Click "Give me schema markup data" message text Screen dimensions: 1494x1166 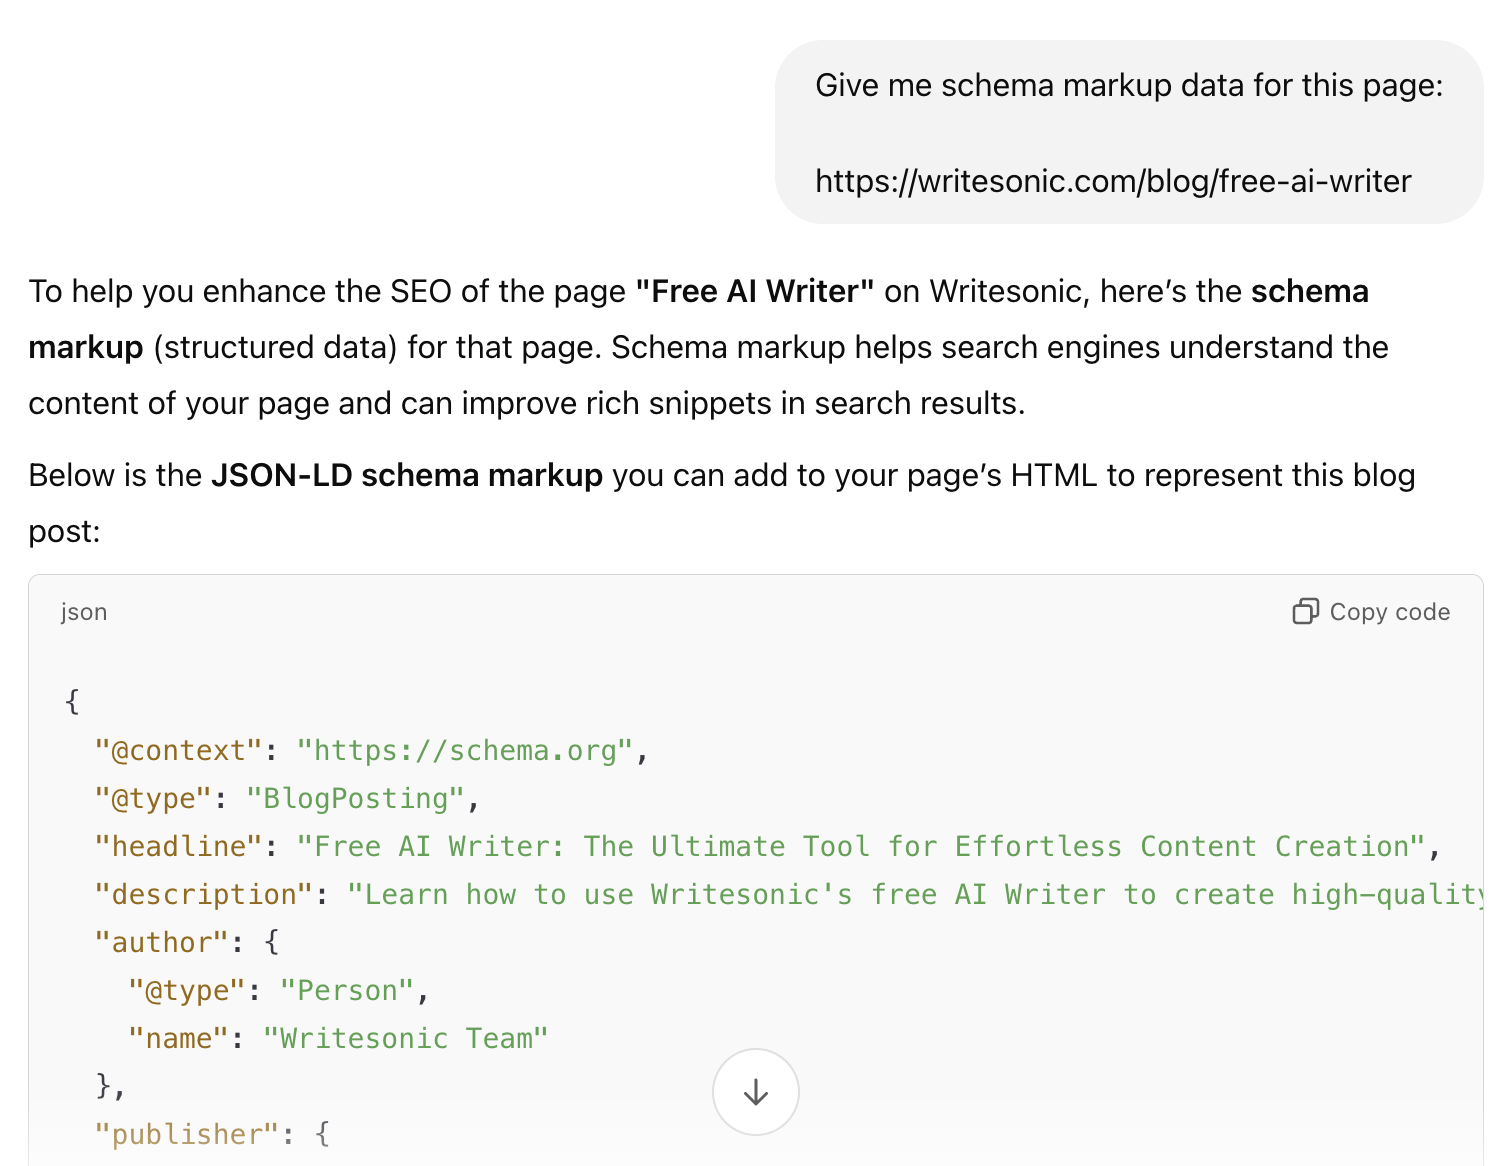(1129, 85)
